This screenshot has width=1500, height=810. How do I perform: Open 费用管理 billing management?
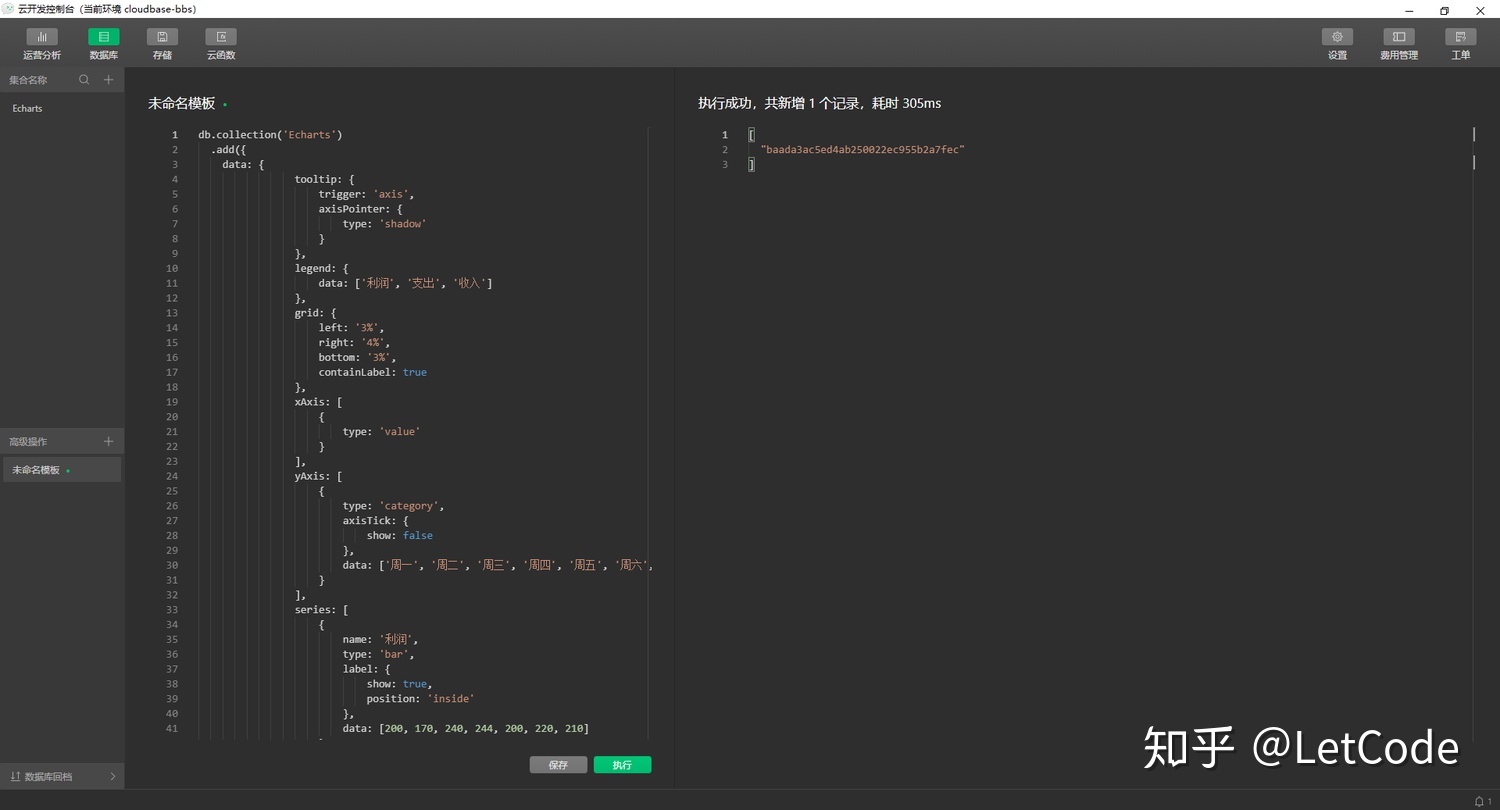click(1399, 44)
